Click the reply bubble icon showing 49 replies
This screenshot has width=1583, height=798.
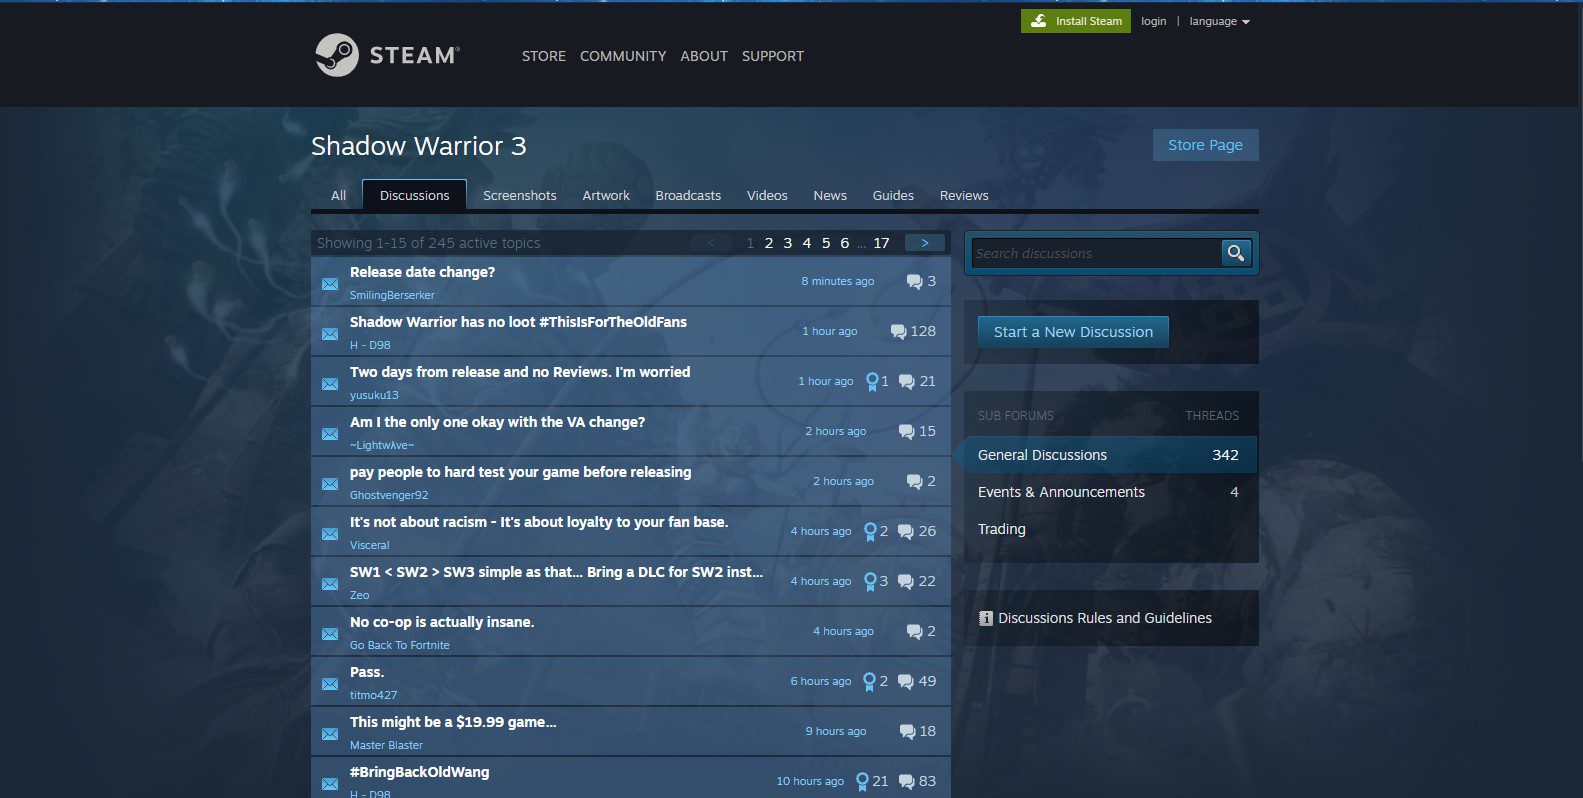[x=906, y=682]
